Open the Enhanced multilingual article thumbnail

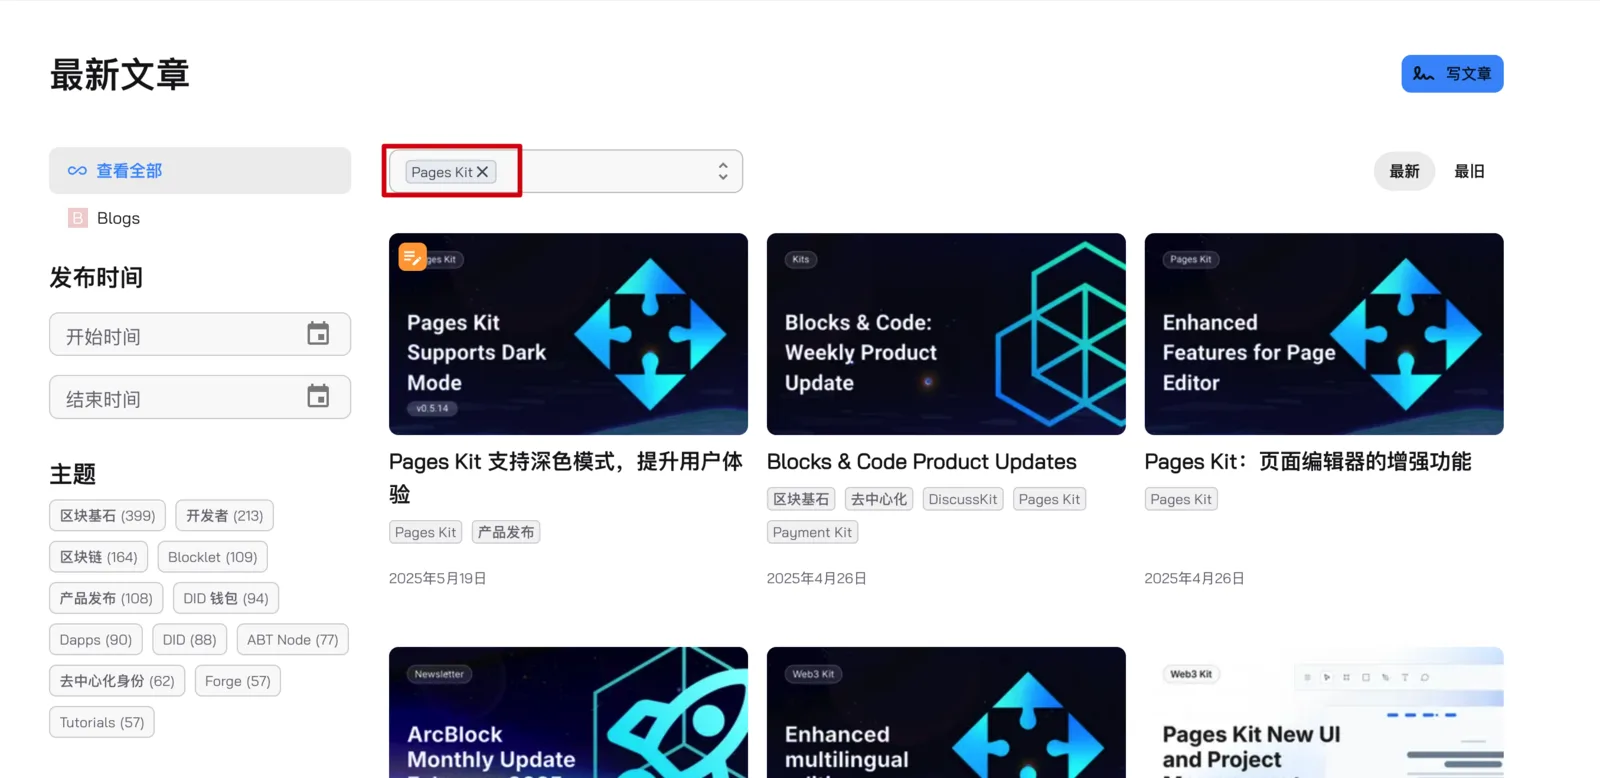[946, 712]
